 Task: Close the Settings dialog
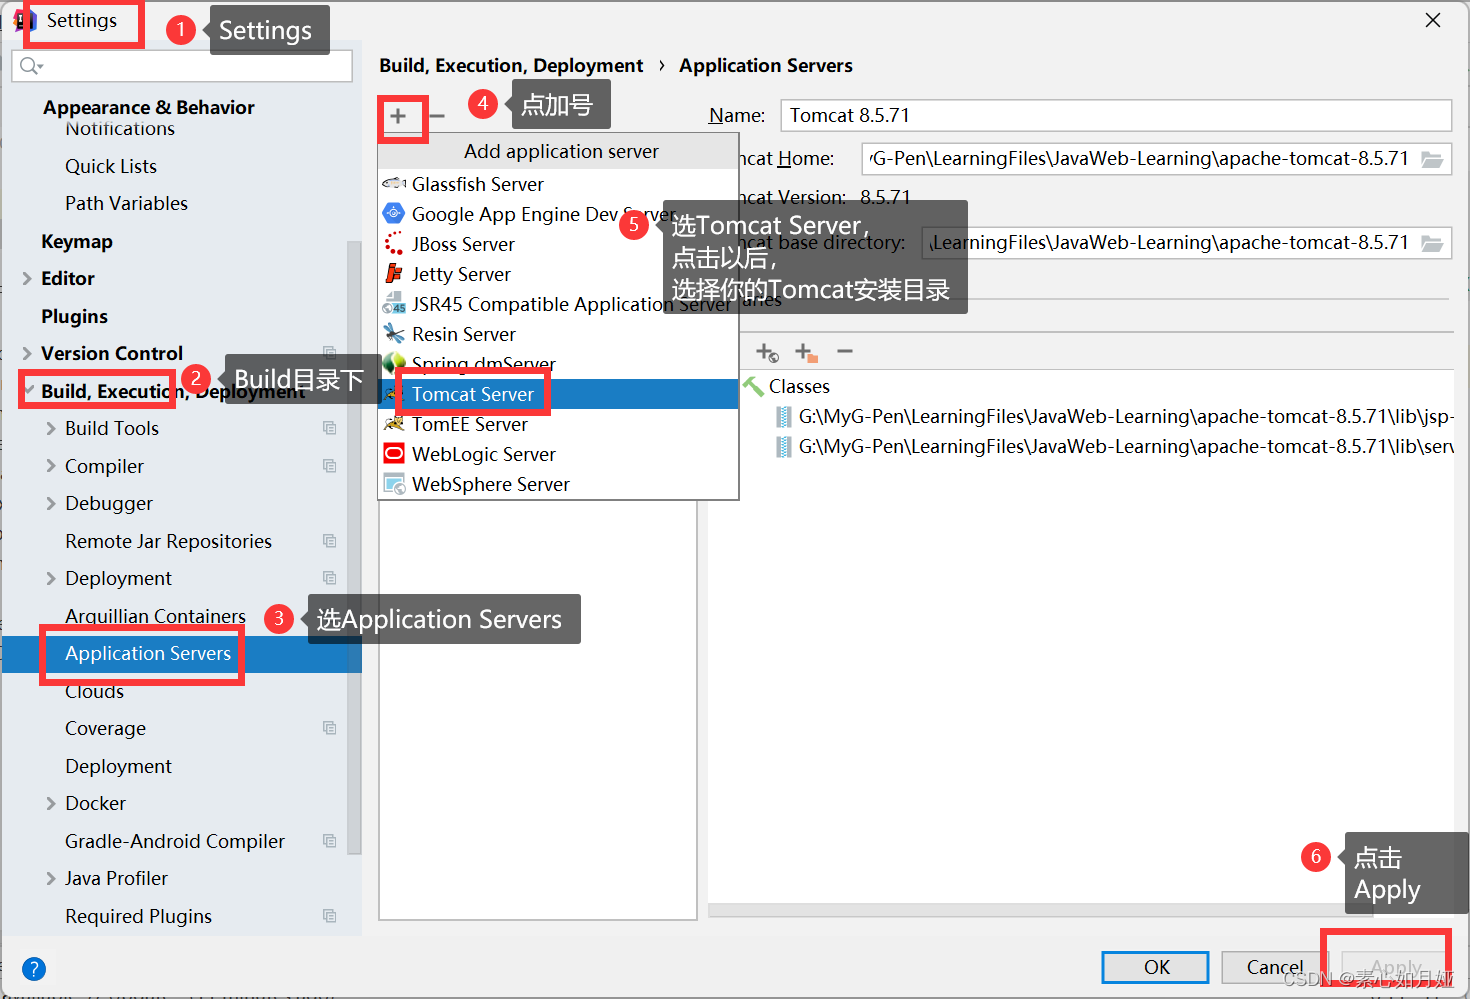[1433, 20]
